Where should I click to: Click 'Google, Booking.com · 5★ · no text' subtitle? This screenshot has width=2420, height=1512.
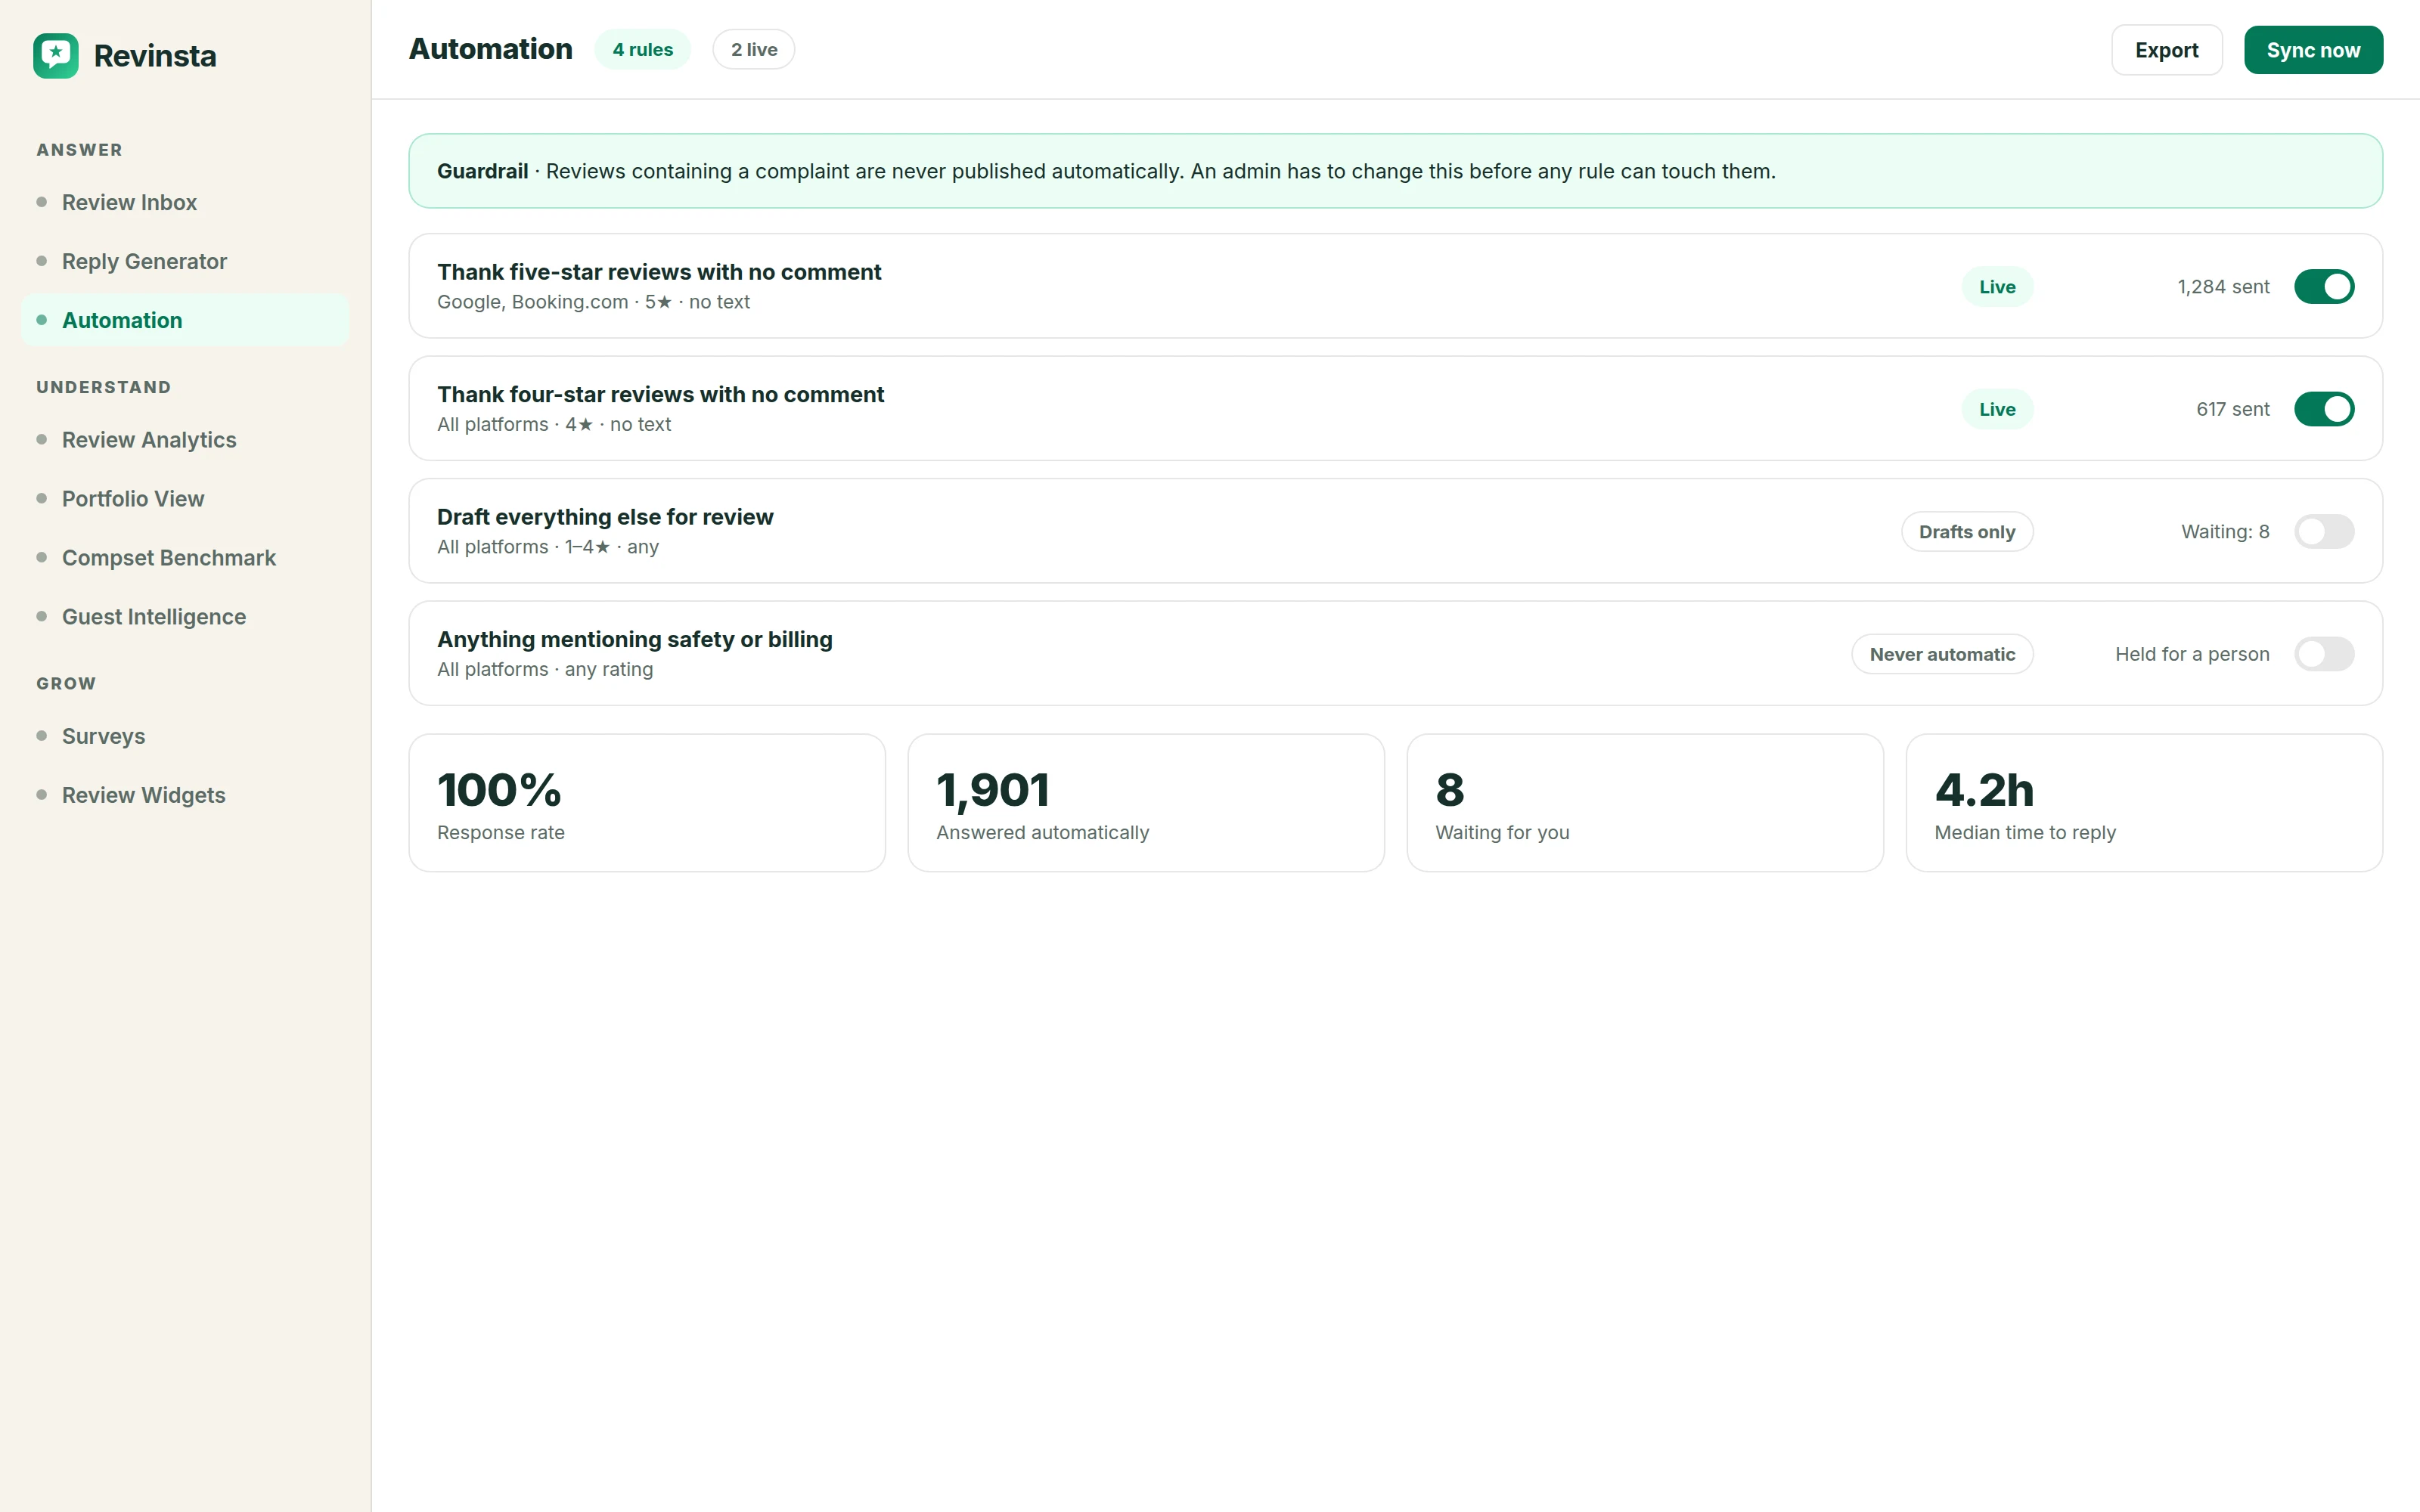(x=593, y=302)
